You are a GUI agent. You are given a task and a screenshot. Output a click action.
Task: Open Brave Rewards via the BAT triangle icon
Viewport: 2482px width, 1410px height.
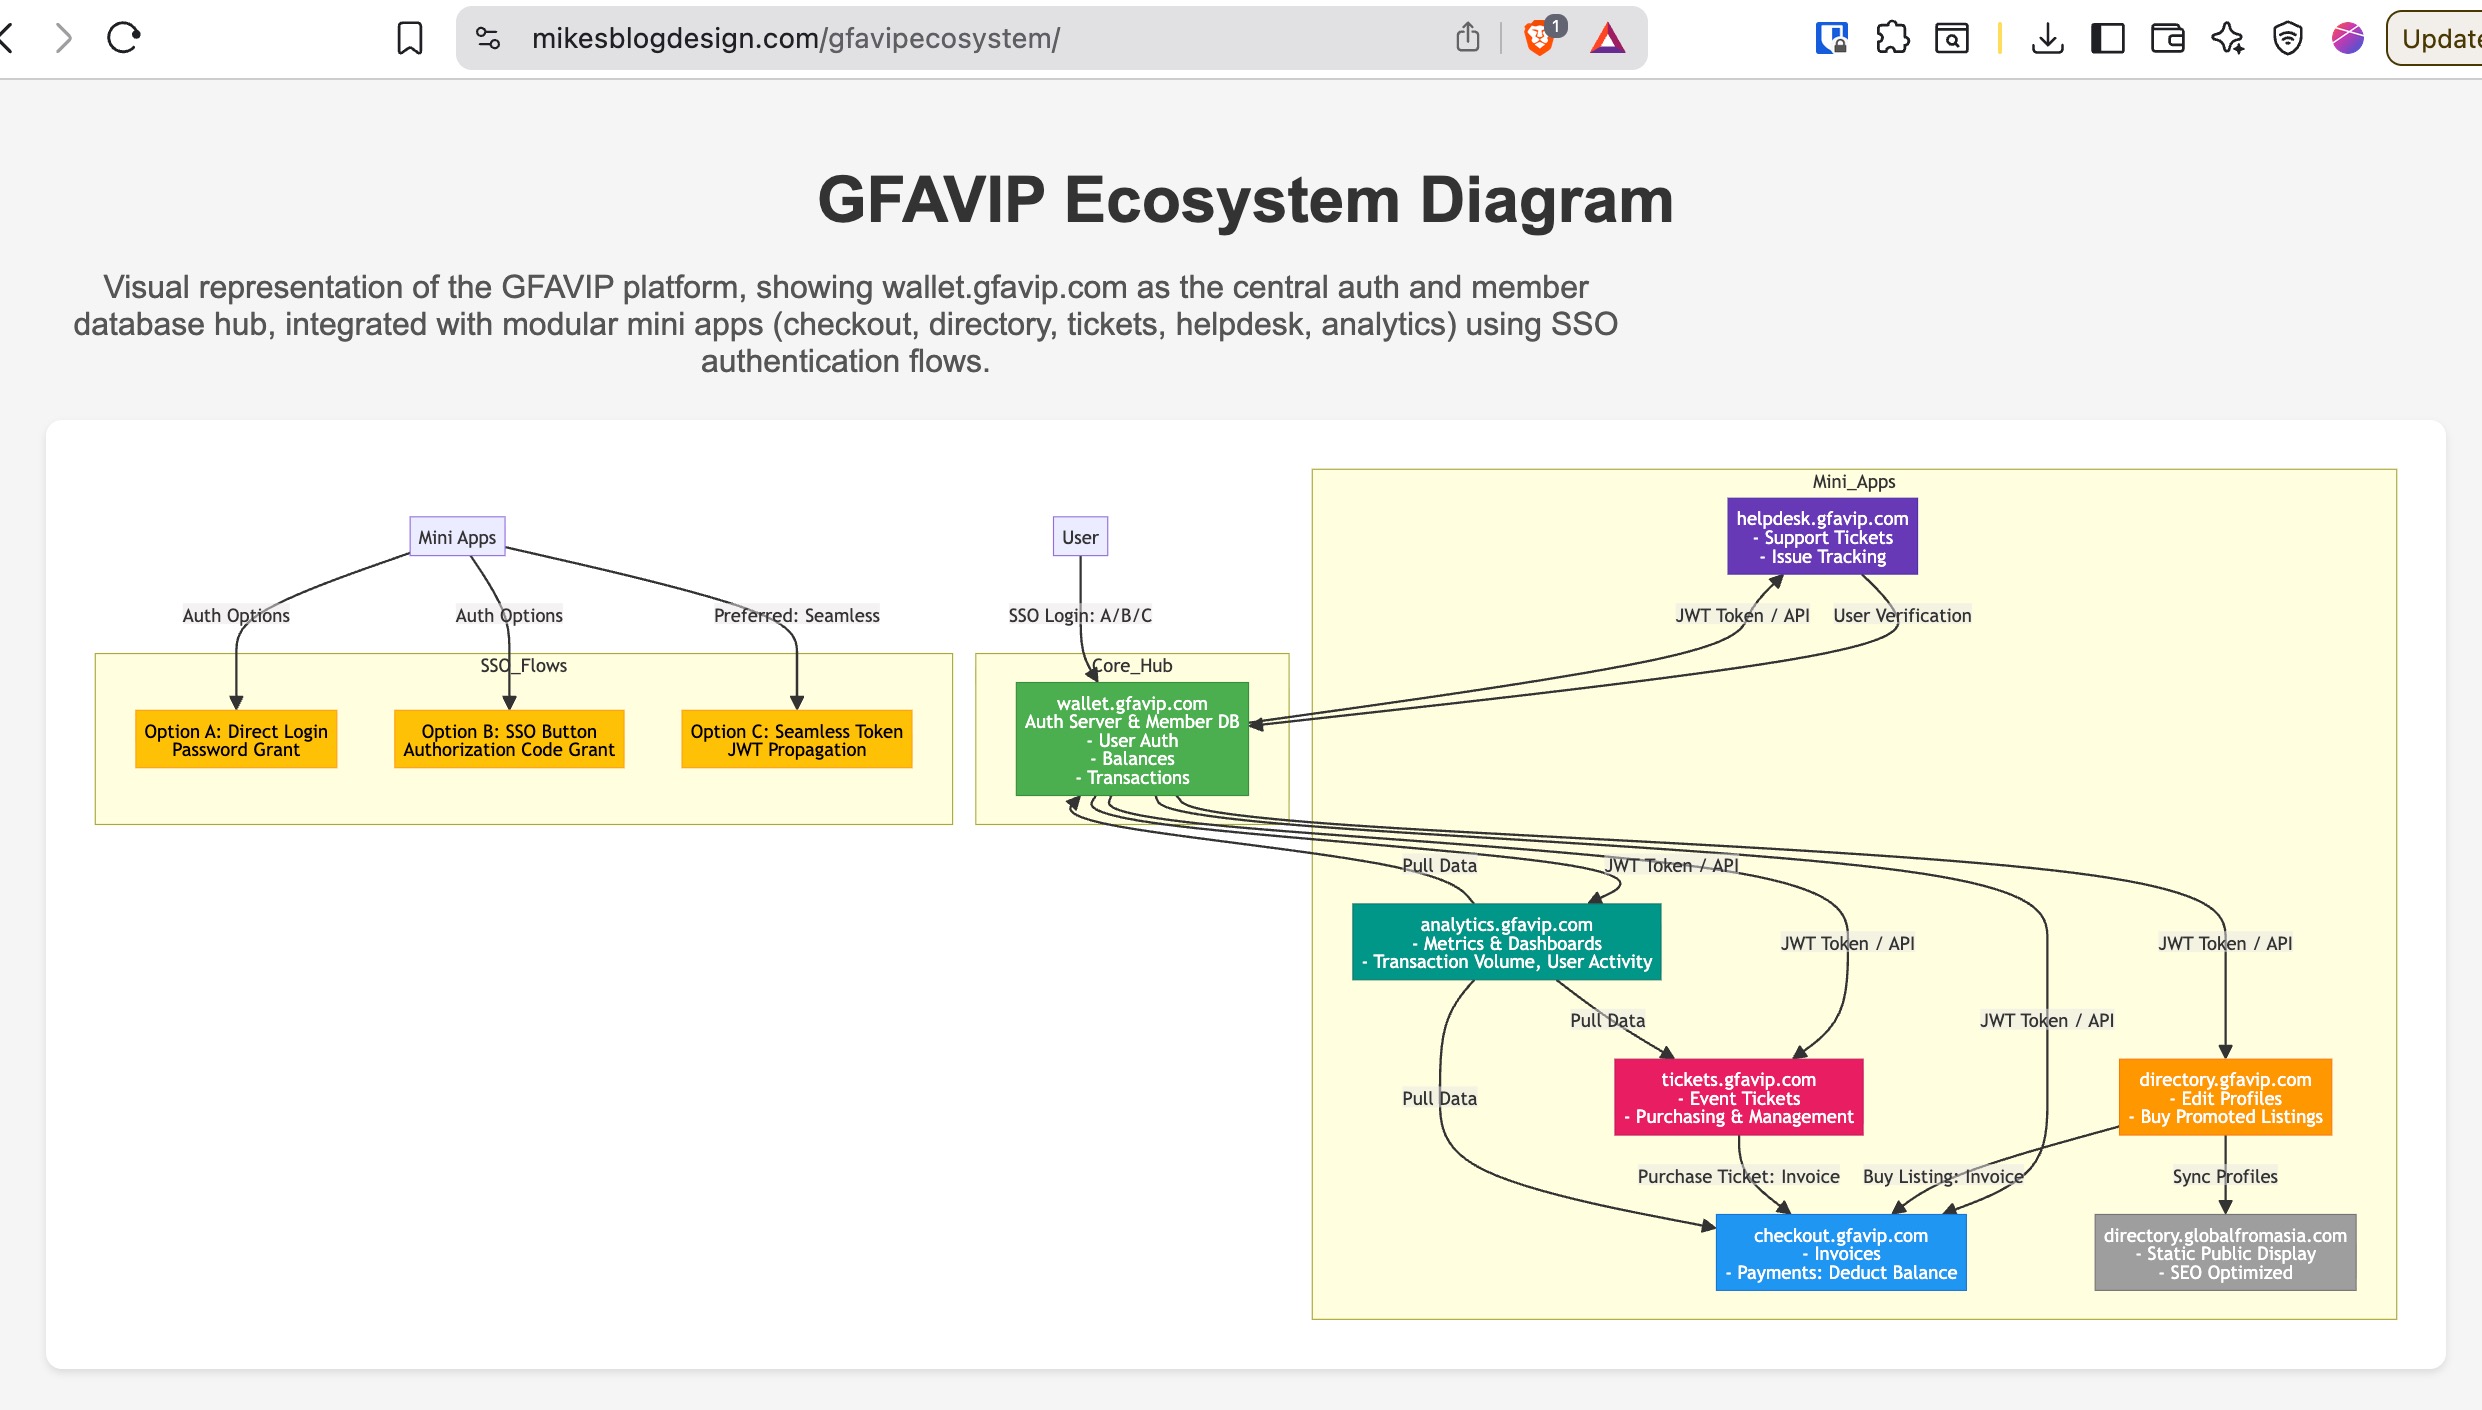tap(1606, 38)
